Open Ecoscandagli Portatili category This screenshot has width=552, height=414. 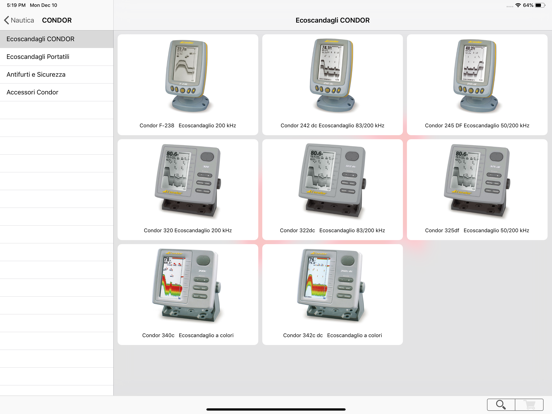(56, 57)
